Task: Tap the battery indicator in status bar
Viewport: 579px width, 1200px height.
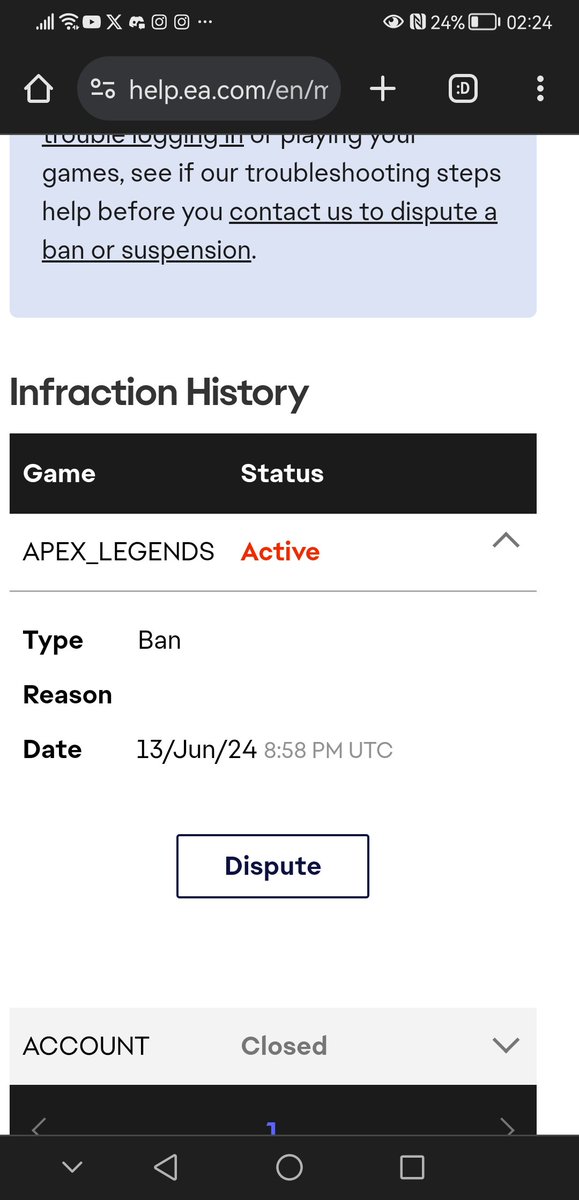Action: (484, 22)
